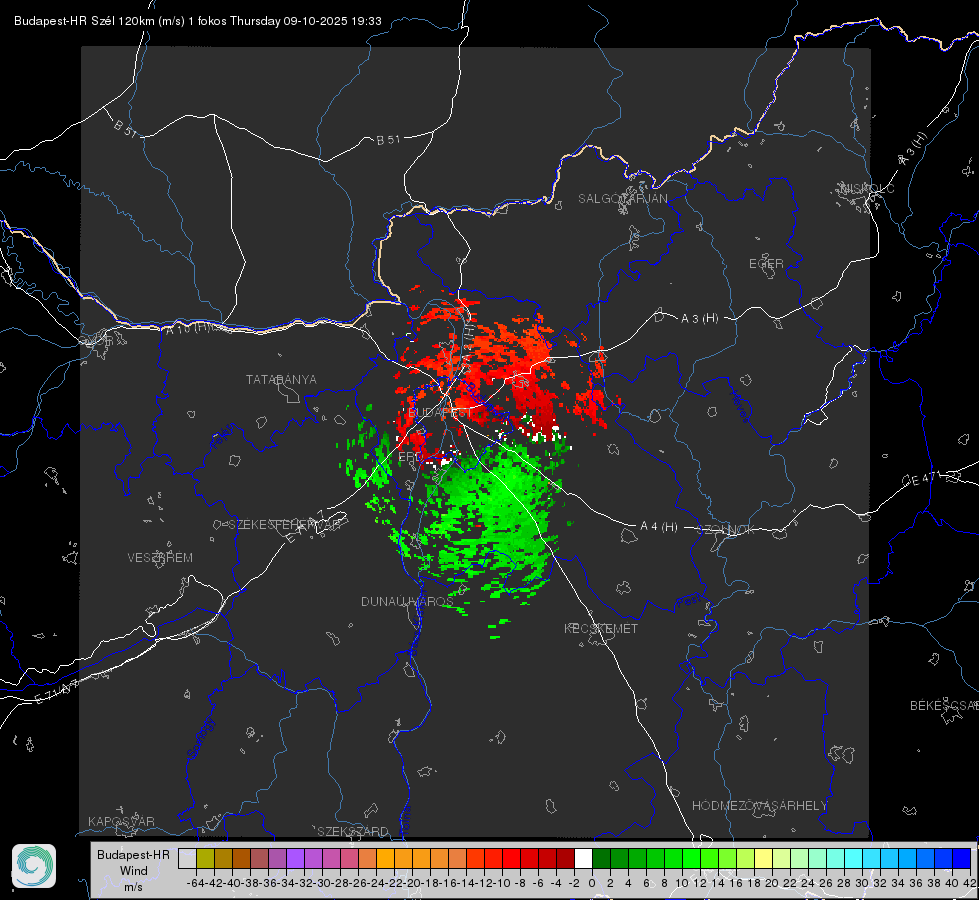The height and width of the screenshot is (900, 979).
Task: Click the BUDAPEST city label
Action: click(x=440, y=413)
